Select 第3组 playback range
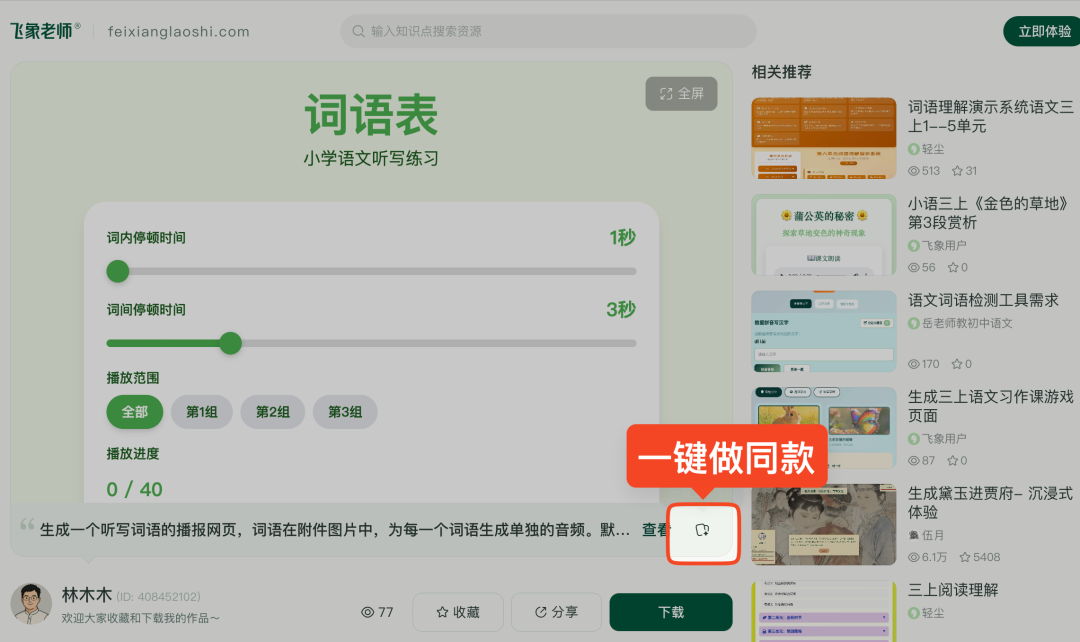Screen dimensions: 1080x642 344,412
